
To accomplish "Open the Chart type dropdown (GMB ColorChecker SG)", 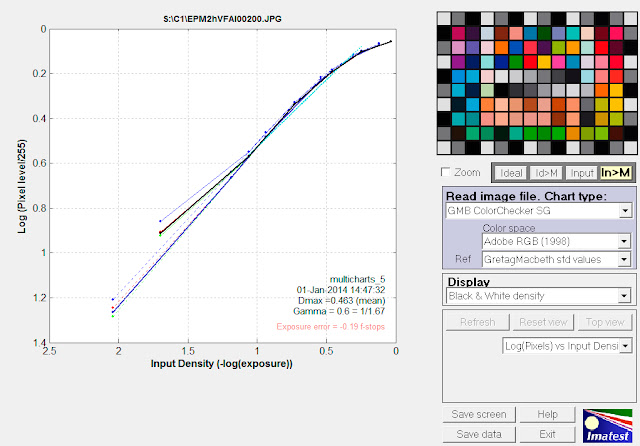I will [539, 211].
